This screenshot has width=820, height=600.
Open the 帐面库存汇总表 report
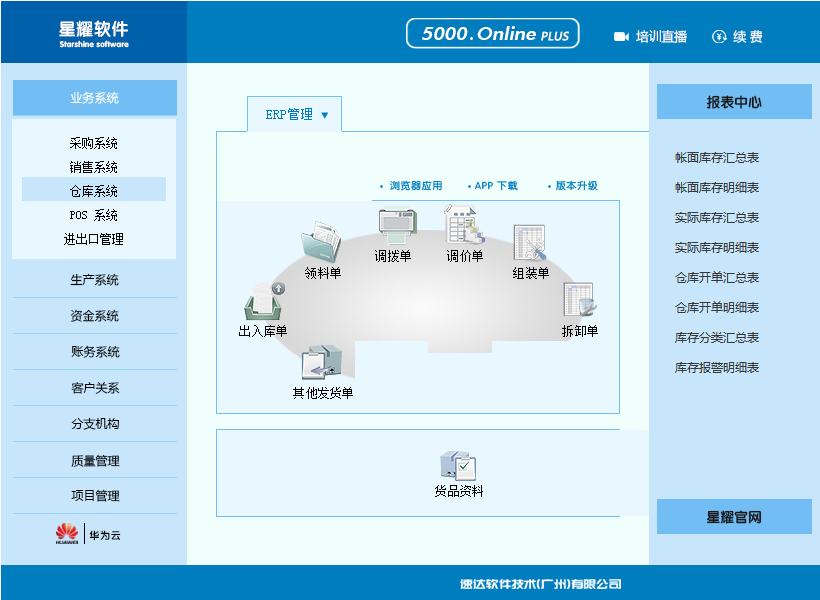point(716,157)
